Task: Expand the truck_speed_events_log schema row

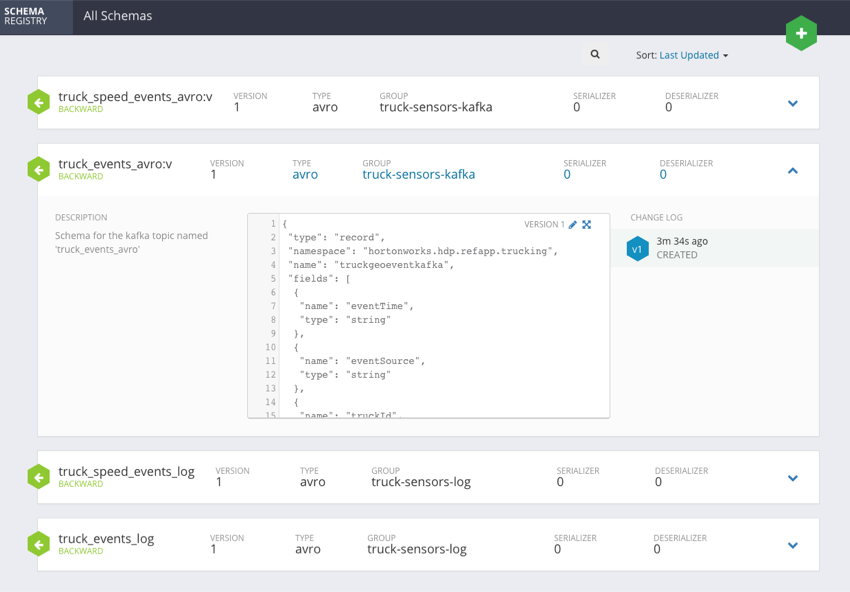Action: point(792,477)
